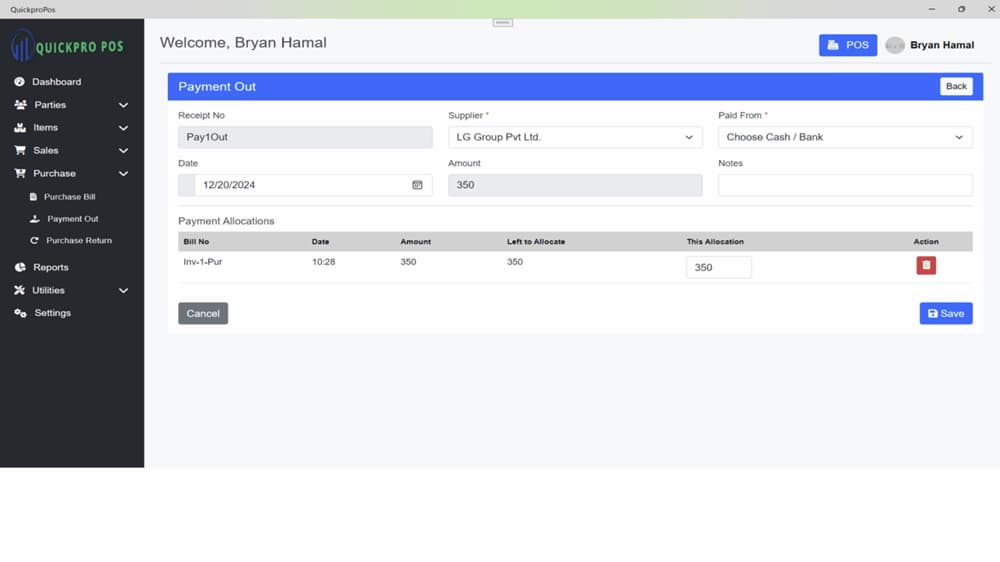Click the Back button in header
This screenshot has height=562, width=1000.
coord(956,86)
